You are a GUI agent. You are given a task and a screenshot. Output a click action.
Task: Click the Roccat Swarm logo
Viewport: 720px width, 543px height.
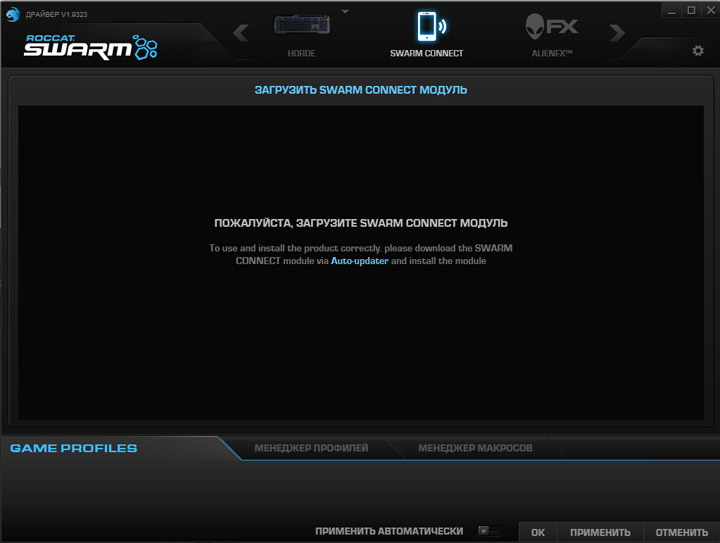coord(90,47)
